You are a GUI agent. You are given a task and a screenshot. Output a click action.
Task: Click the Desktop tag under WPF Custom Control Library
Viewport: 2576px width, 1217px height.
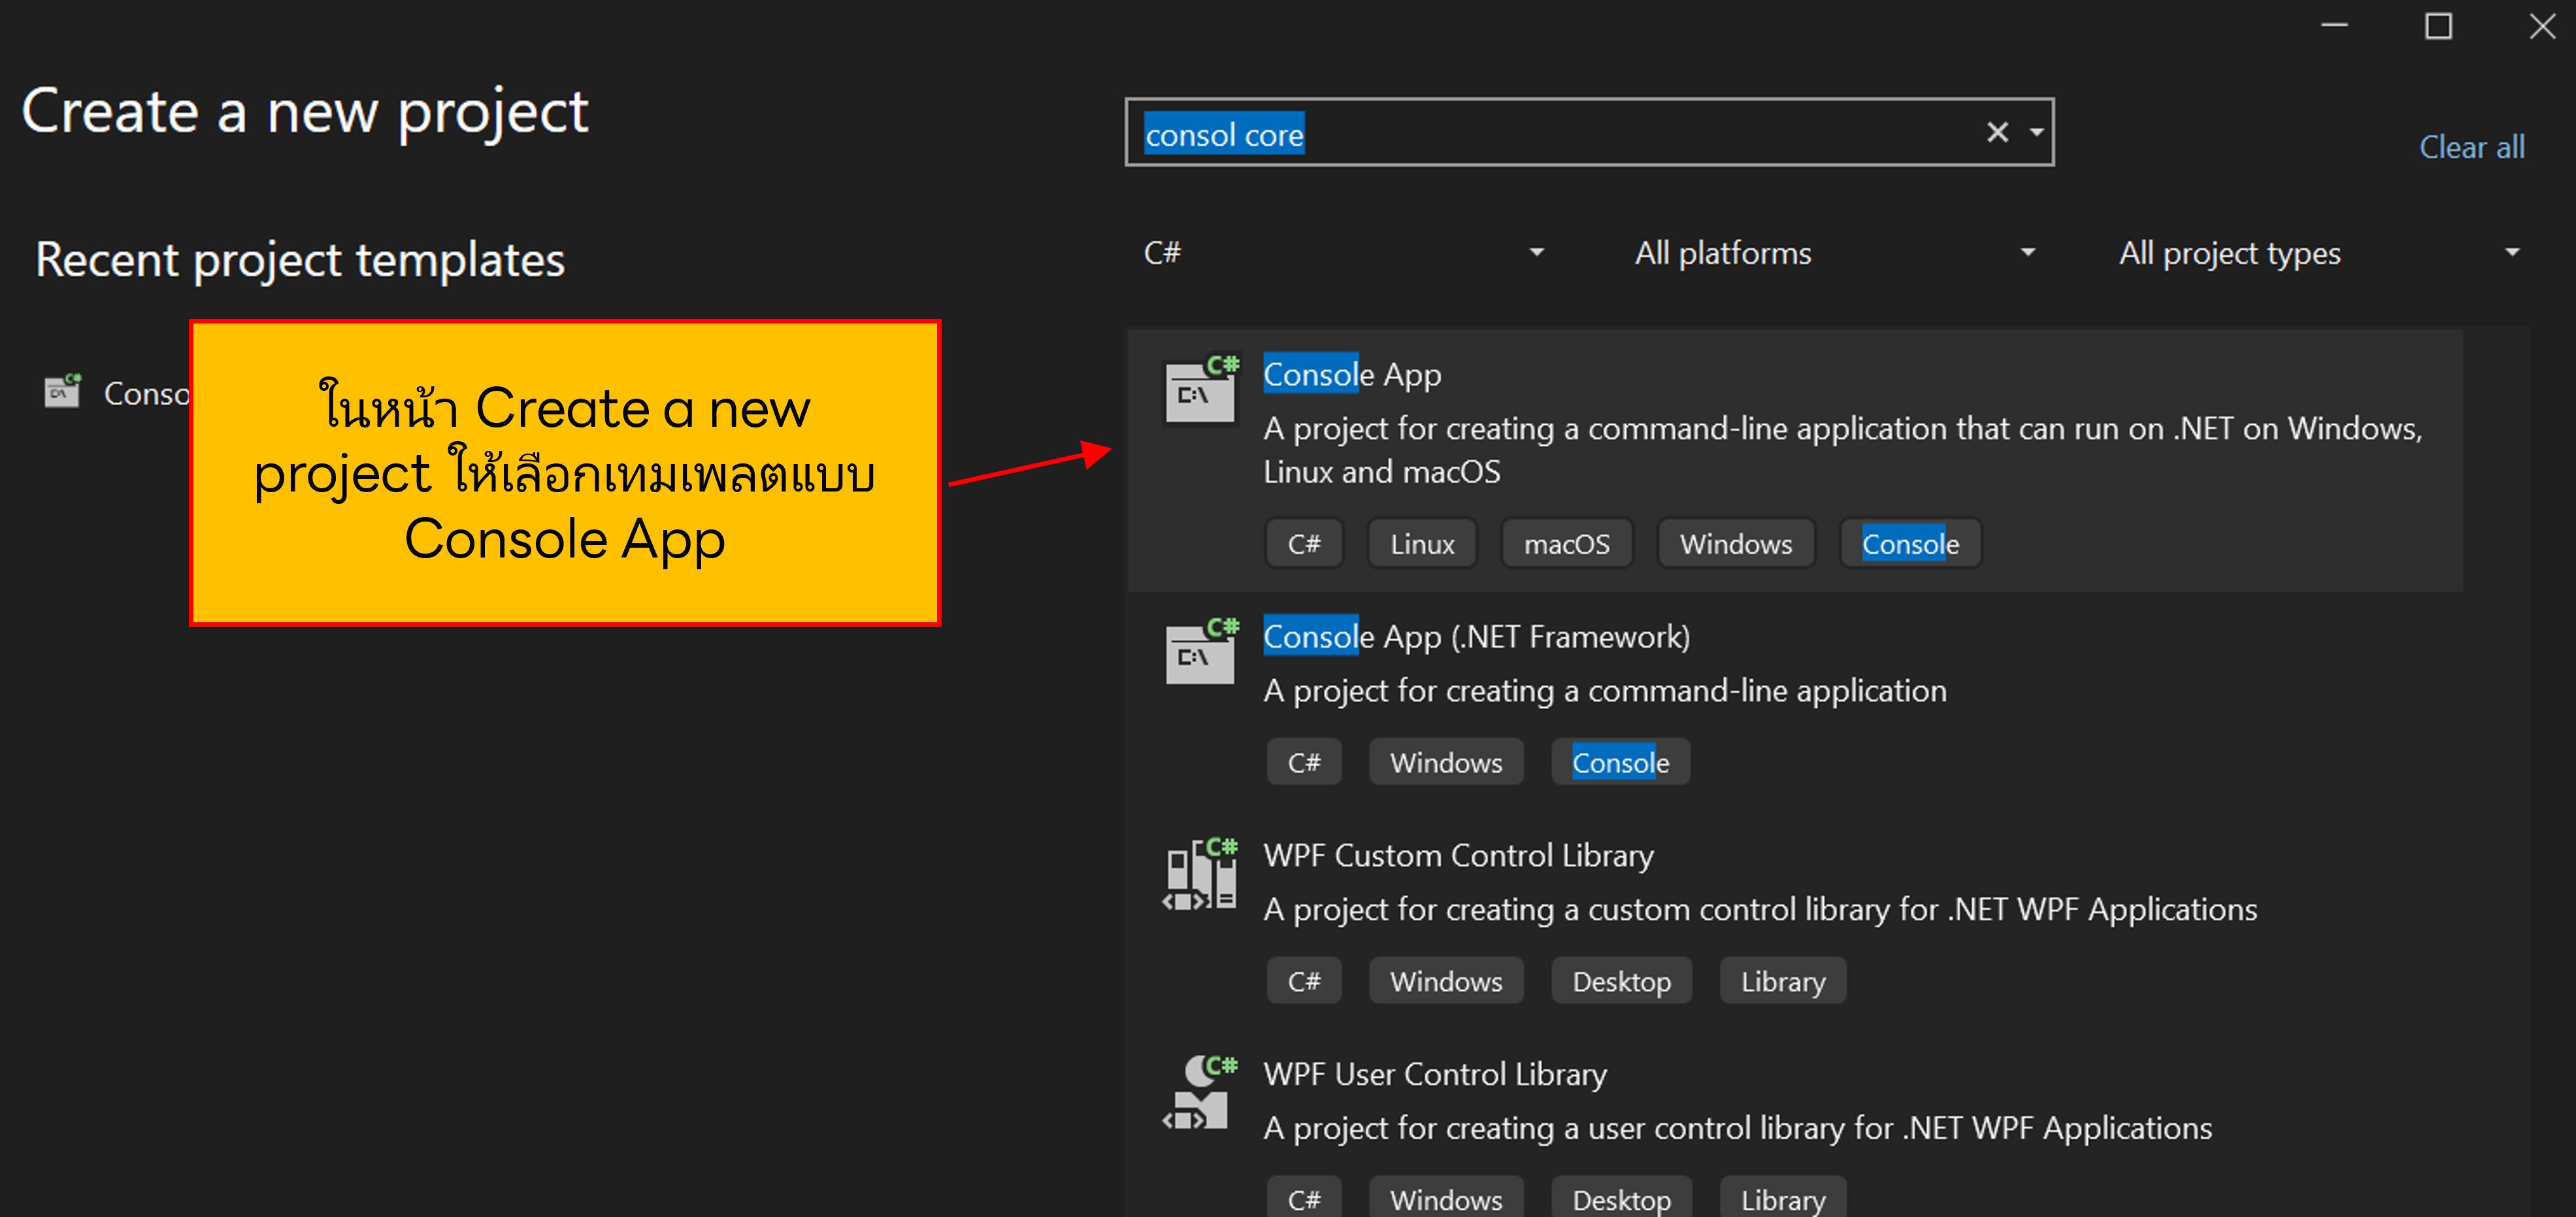[x=1621, y=980]
